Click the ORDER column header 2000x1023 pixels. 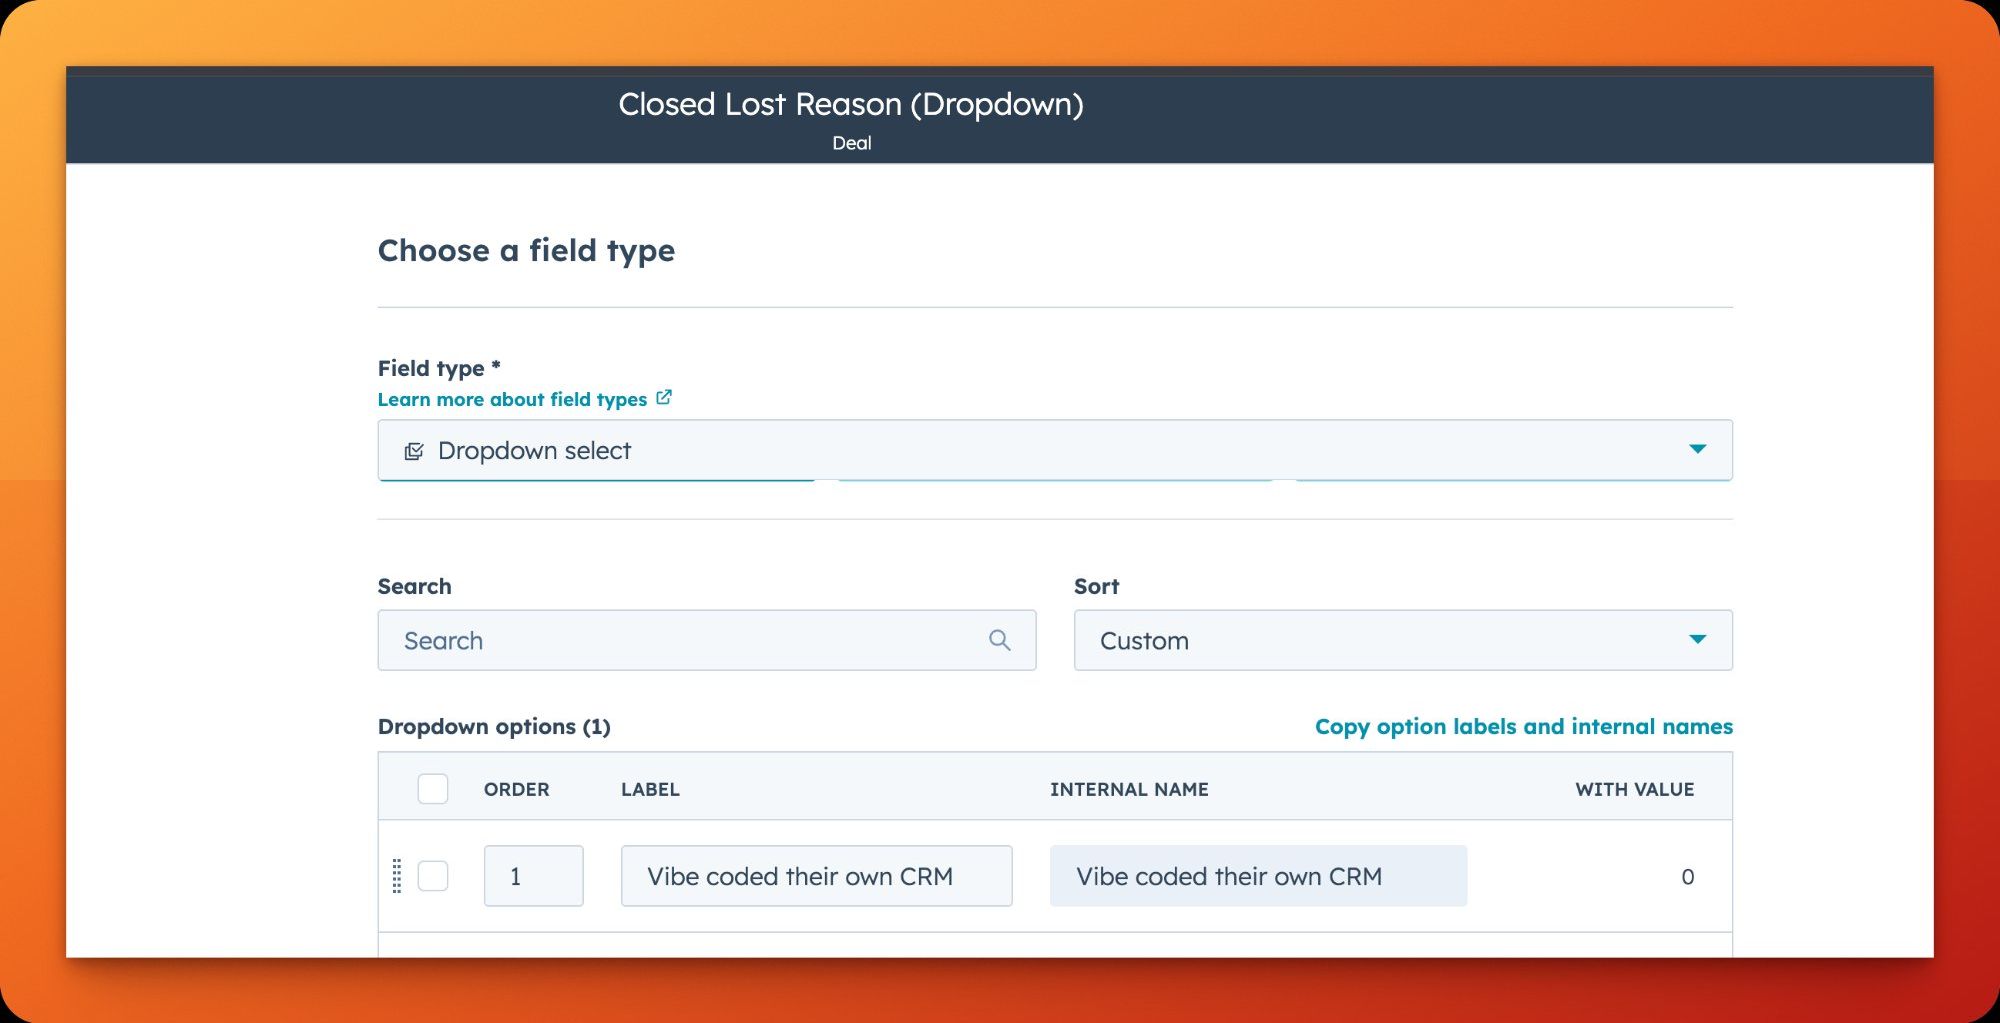tap(516, 789)
